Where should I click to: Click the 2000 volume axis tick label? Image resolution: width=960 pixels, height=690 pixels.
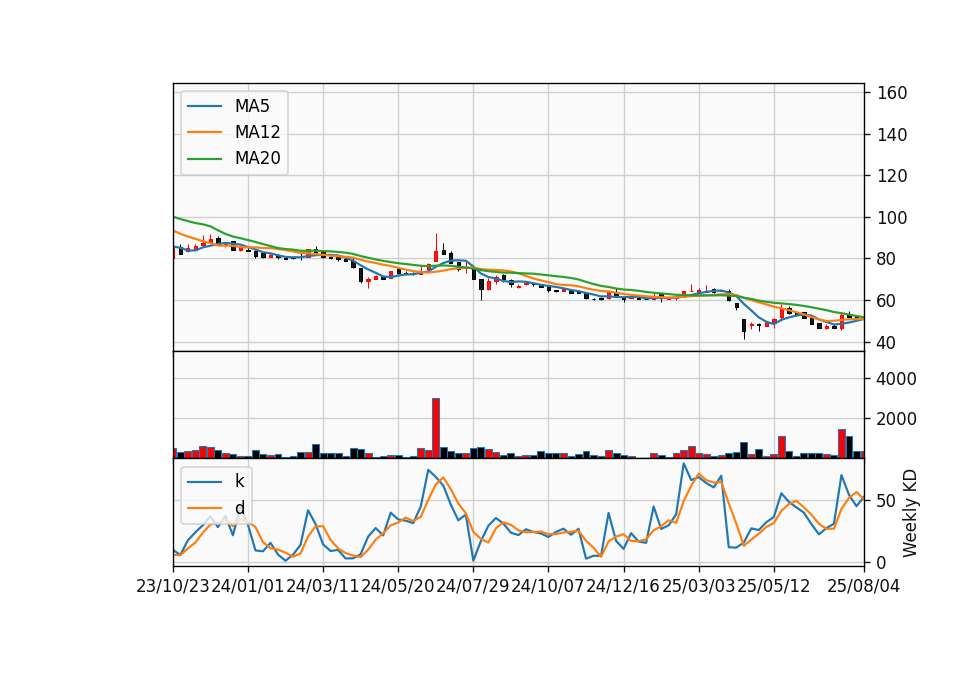[x=897, y=419]
